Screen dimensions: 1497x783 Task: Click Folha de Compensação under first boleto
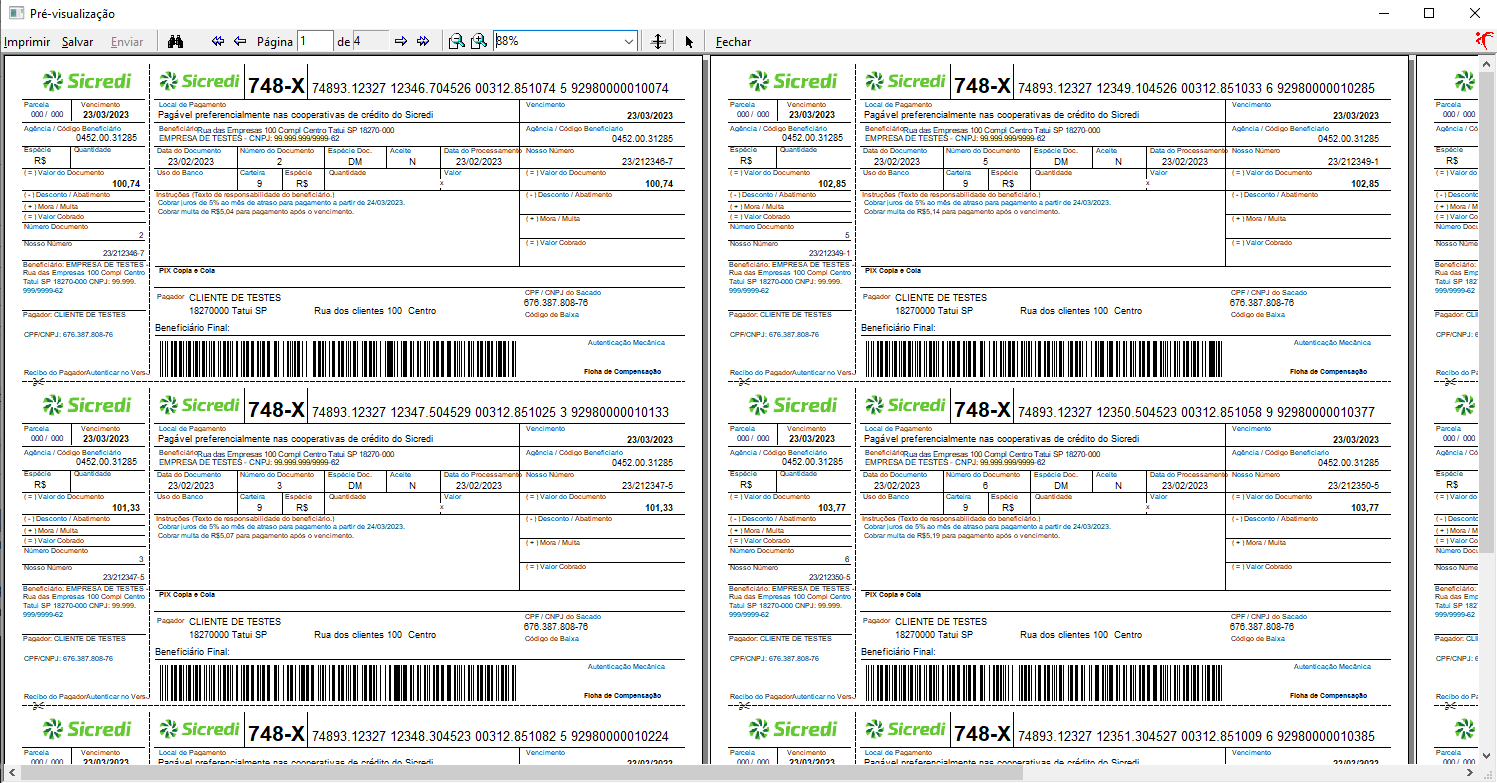[623, 371]
